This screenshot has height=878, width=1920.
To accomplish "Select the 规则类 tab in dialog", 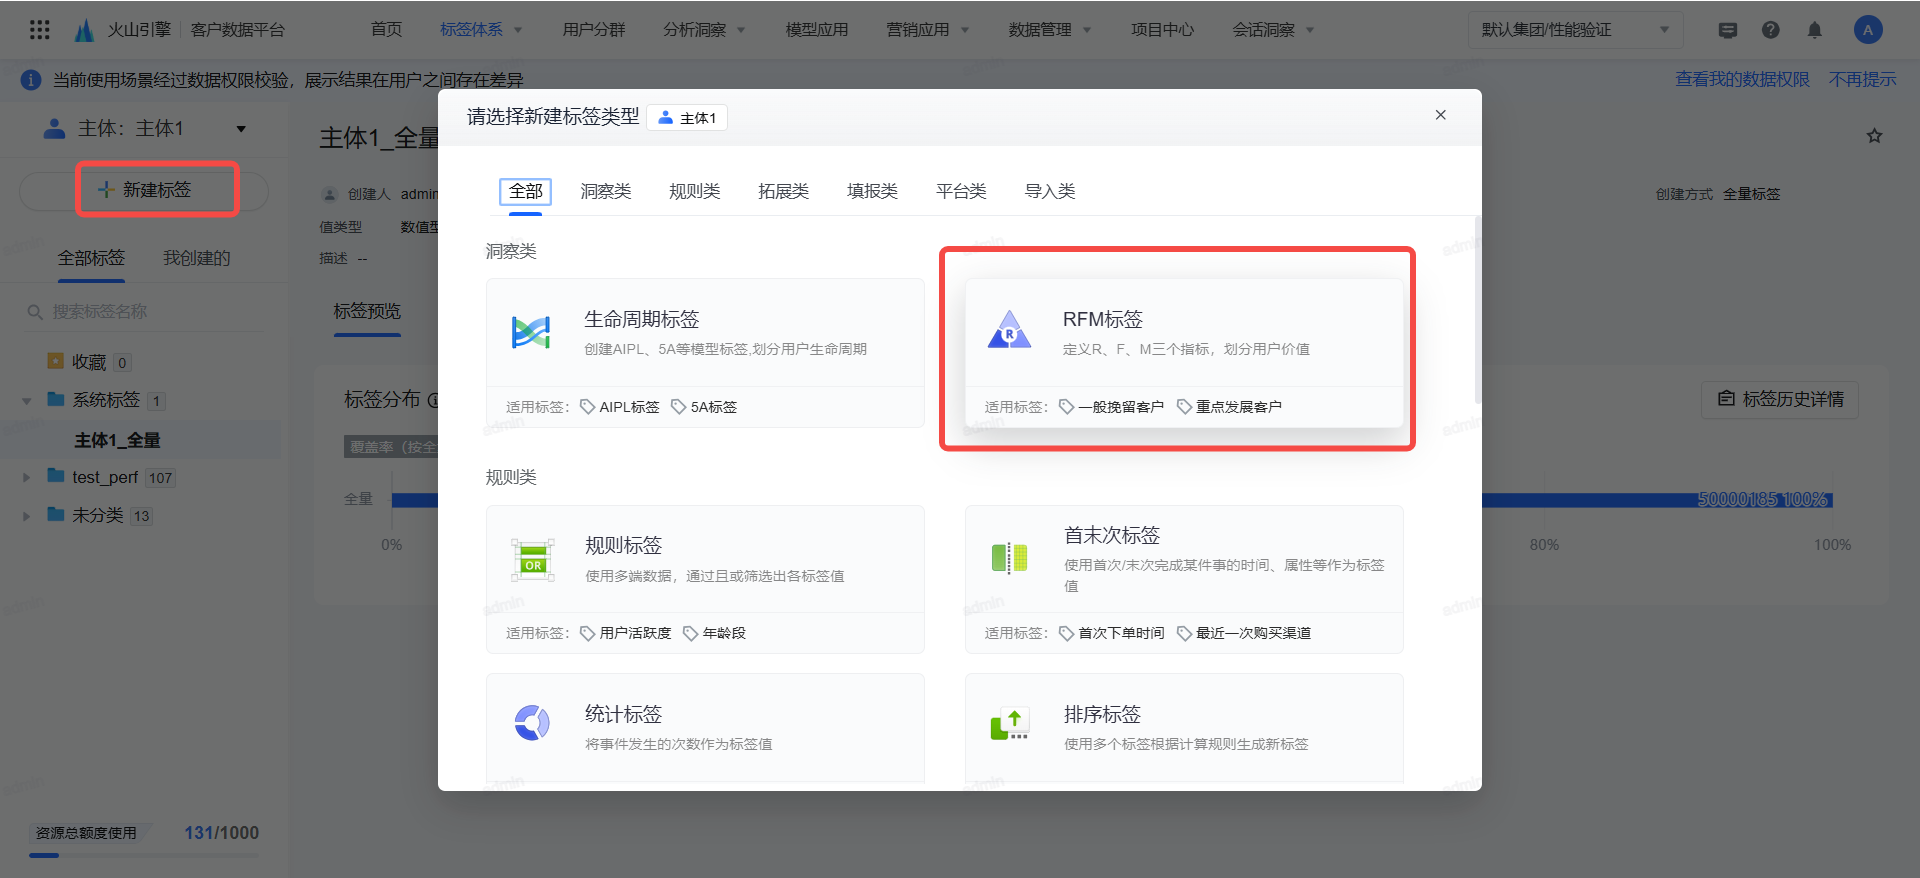I will click(x=695, y=191).
